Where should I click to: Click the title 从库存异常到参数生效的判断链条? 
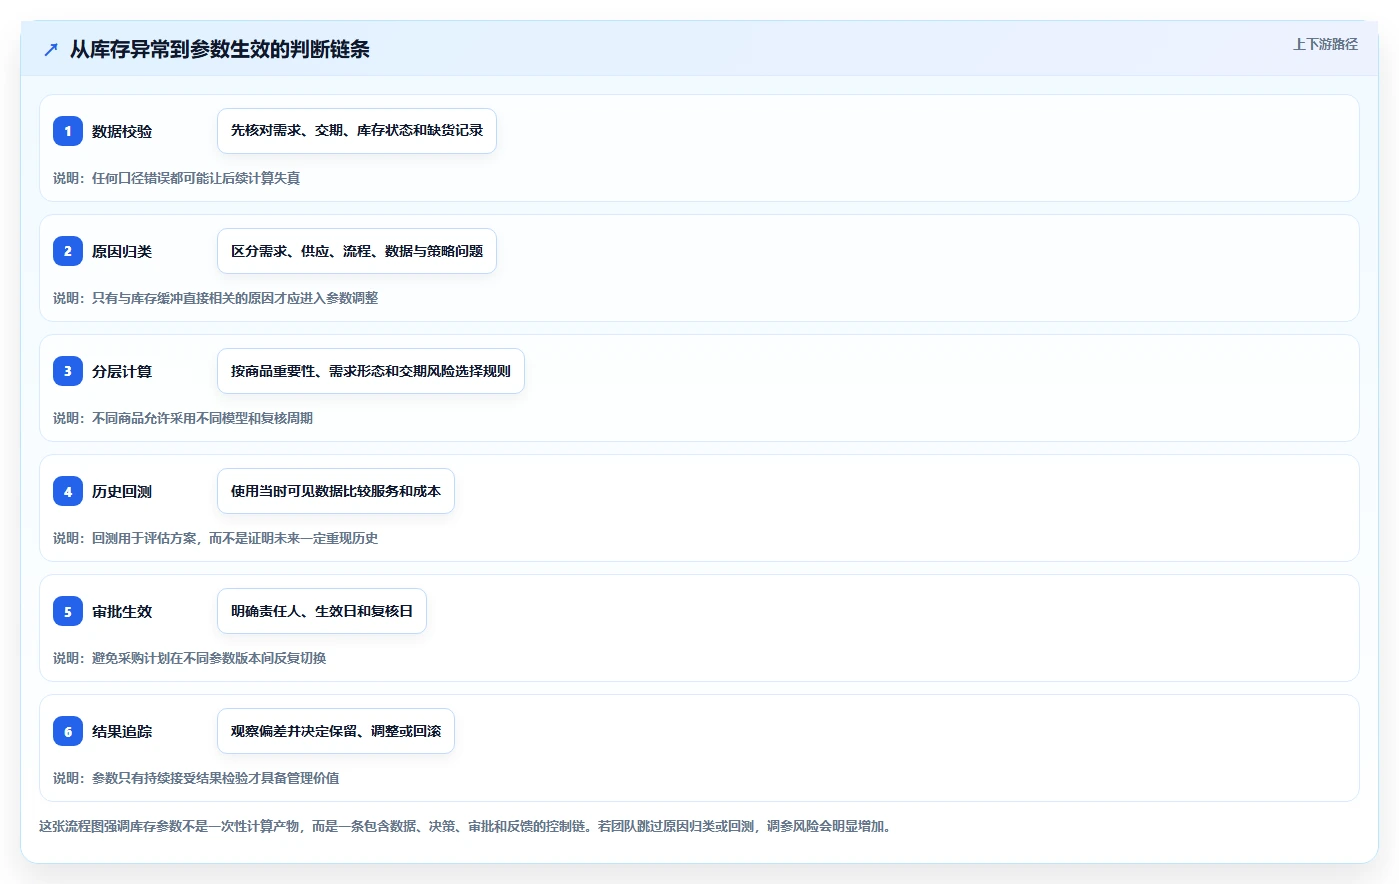point(220,49)
